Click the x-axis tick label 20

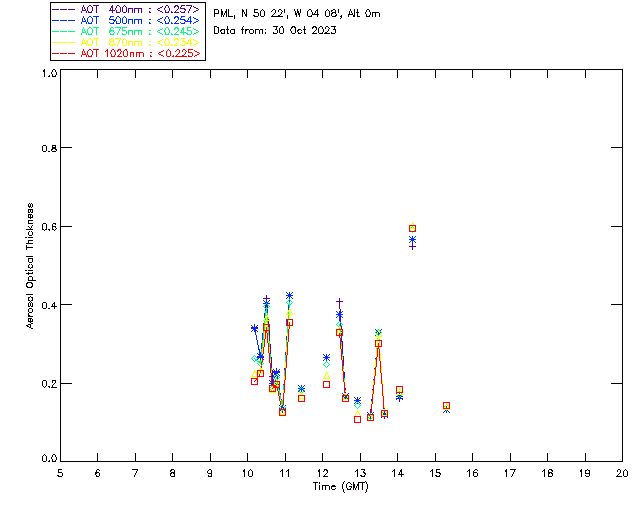point(622,474)
